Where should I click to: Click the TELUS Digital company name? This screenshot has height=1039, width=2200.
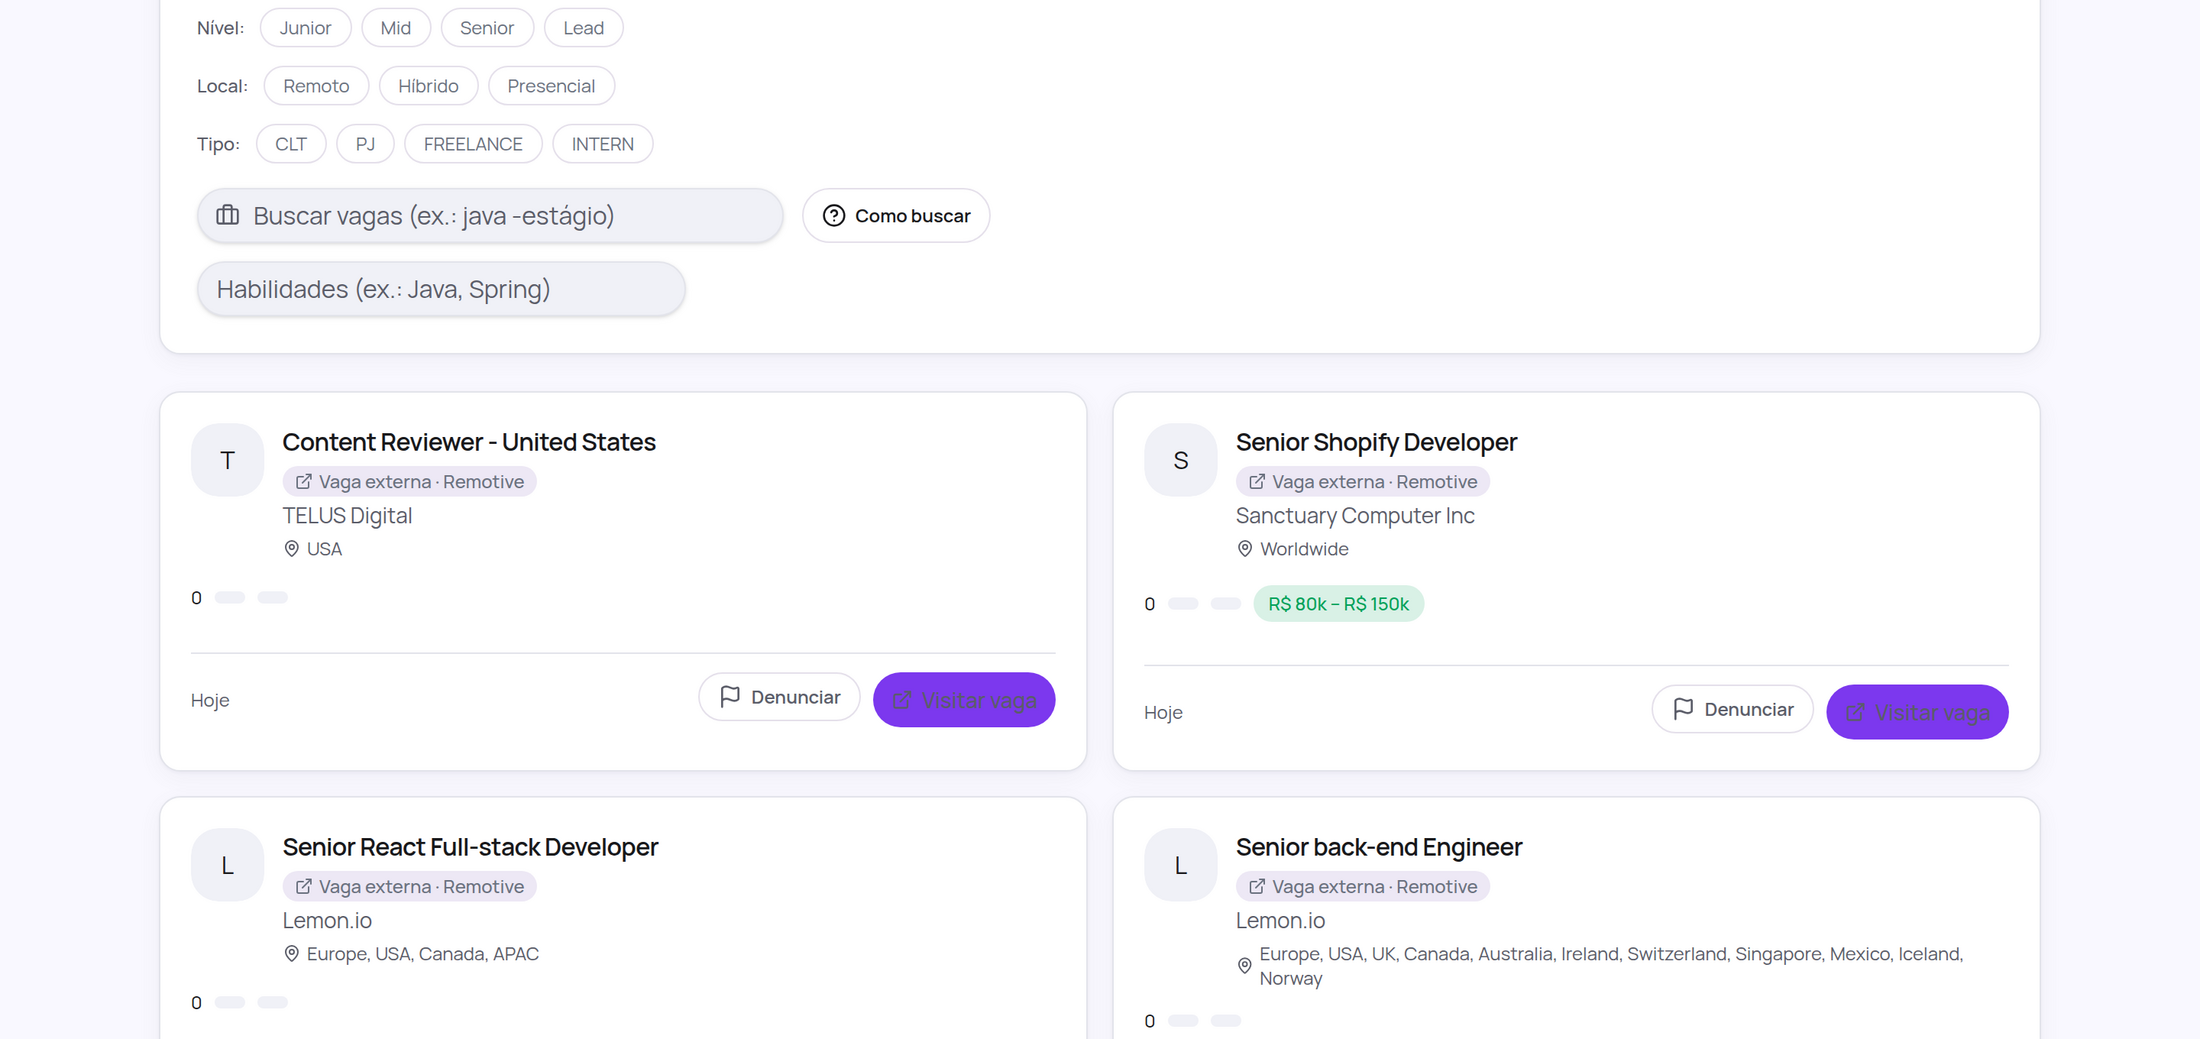point(347,516)
